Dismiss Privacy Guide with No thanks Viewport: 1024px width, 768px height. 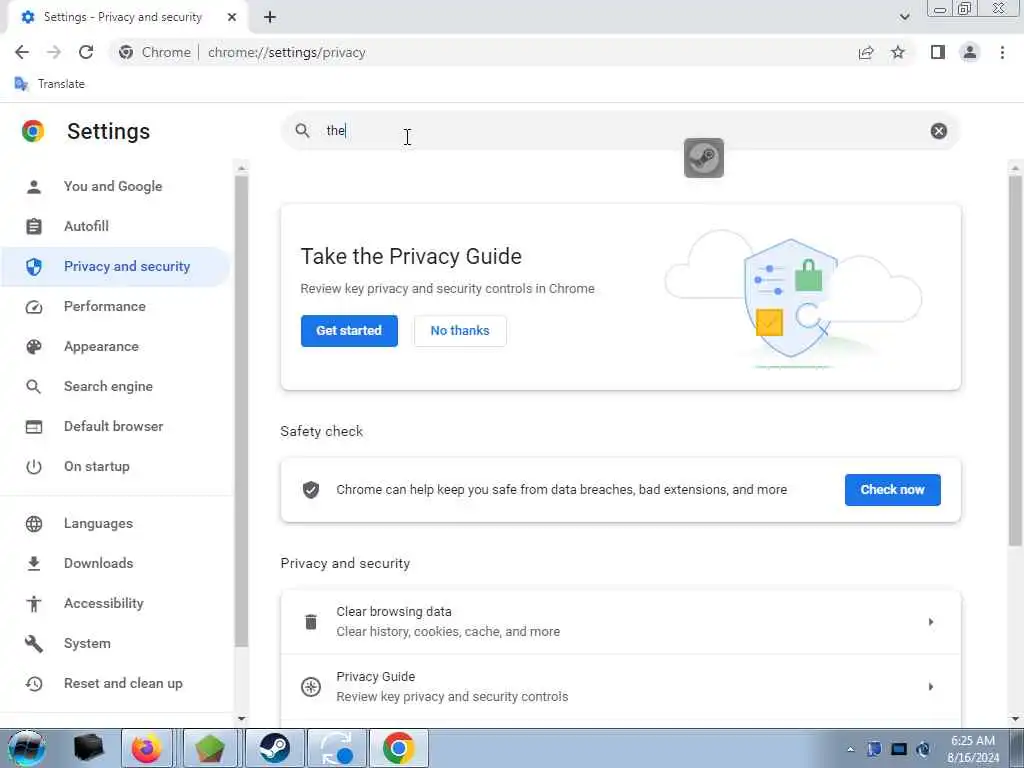point(460,330)
